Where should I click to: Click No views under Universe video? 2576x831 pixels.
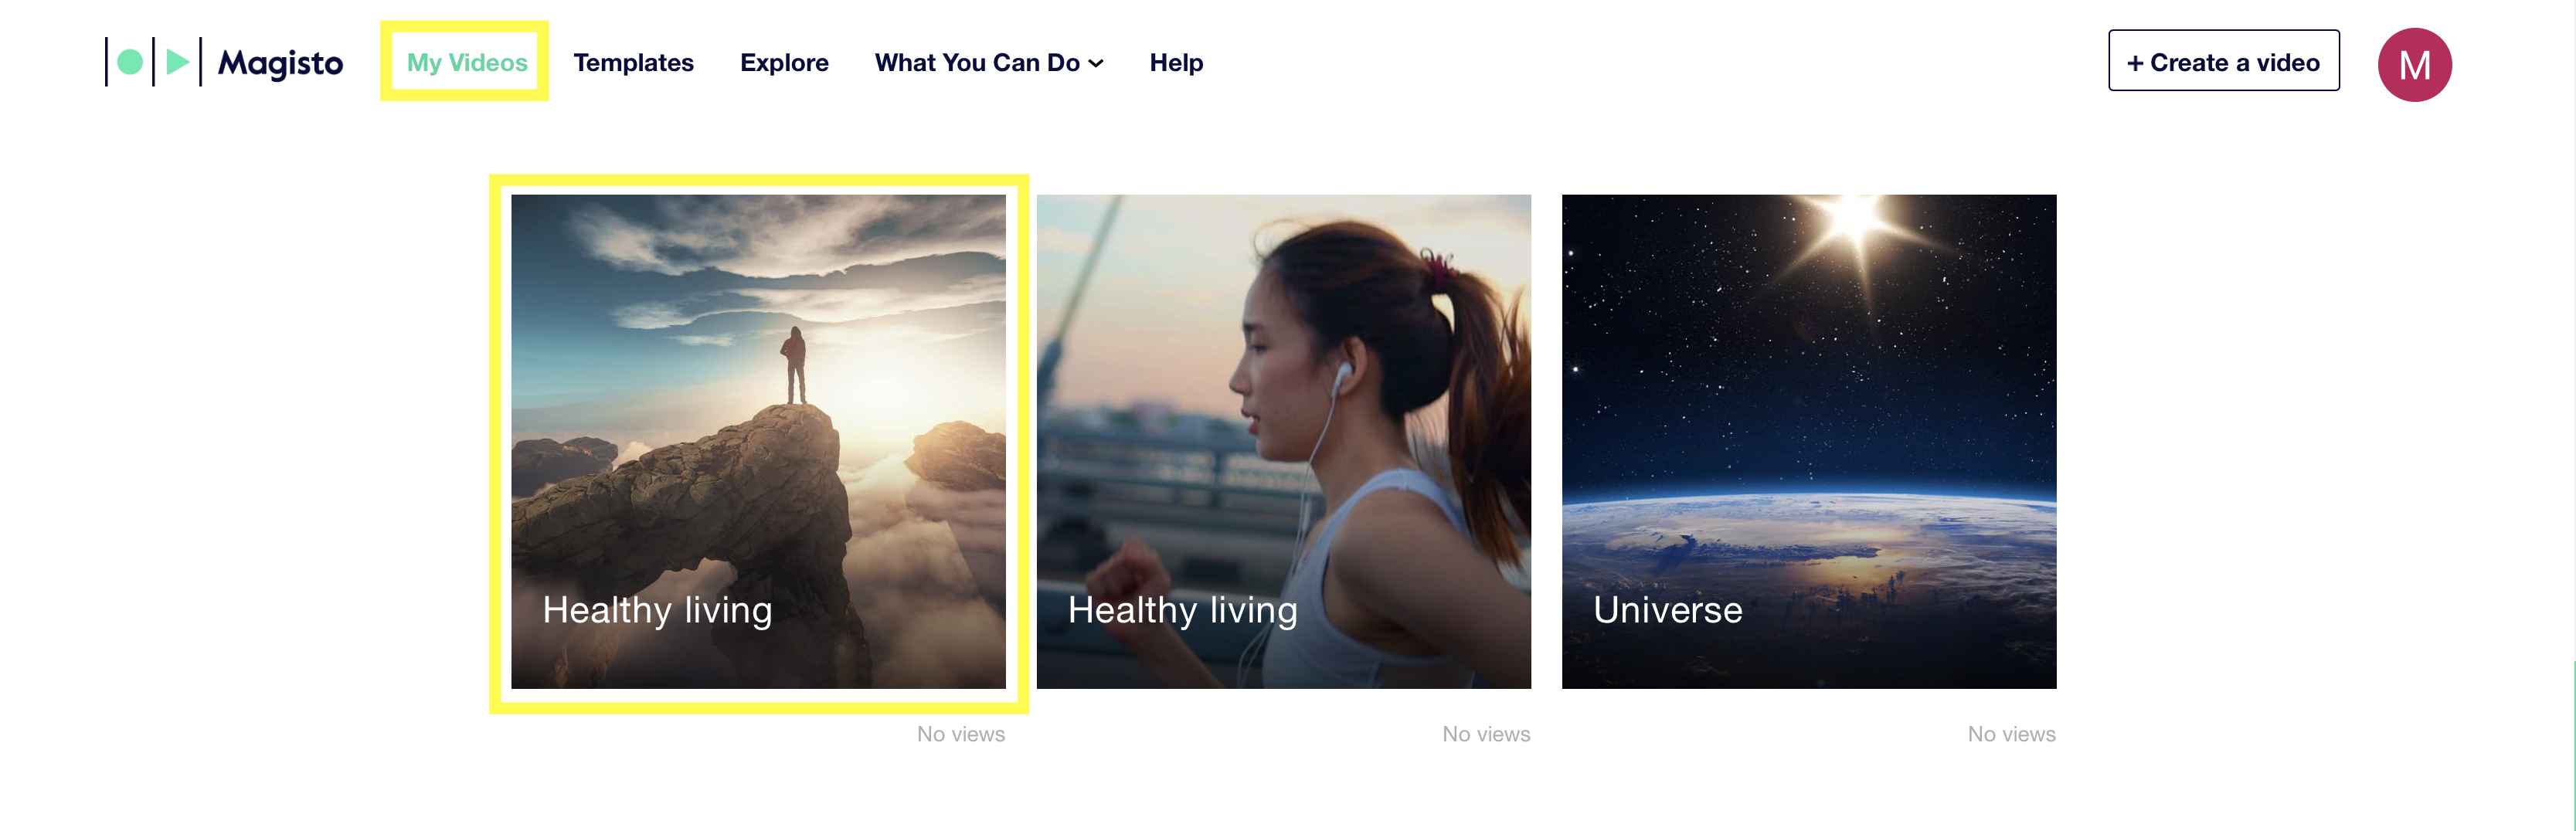(x=2011, y=734)
